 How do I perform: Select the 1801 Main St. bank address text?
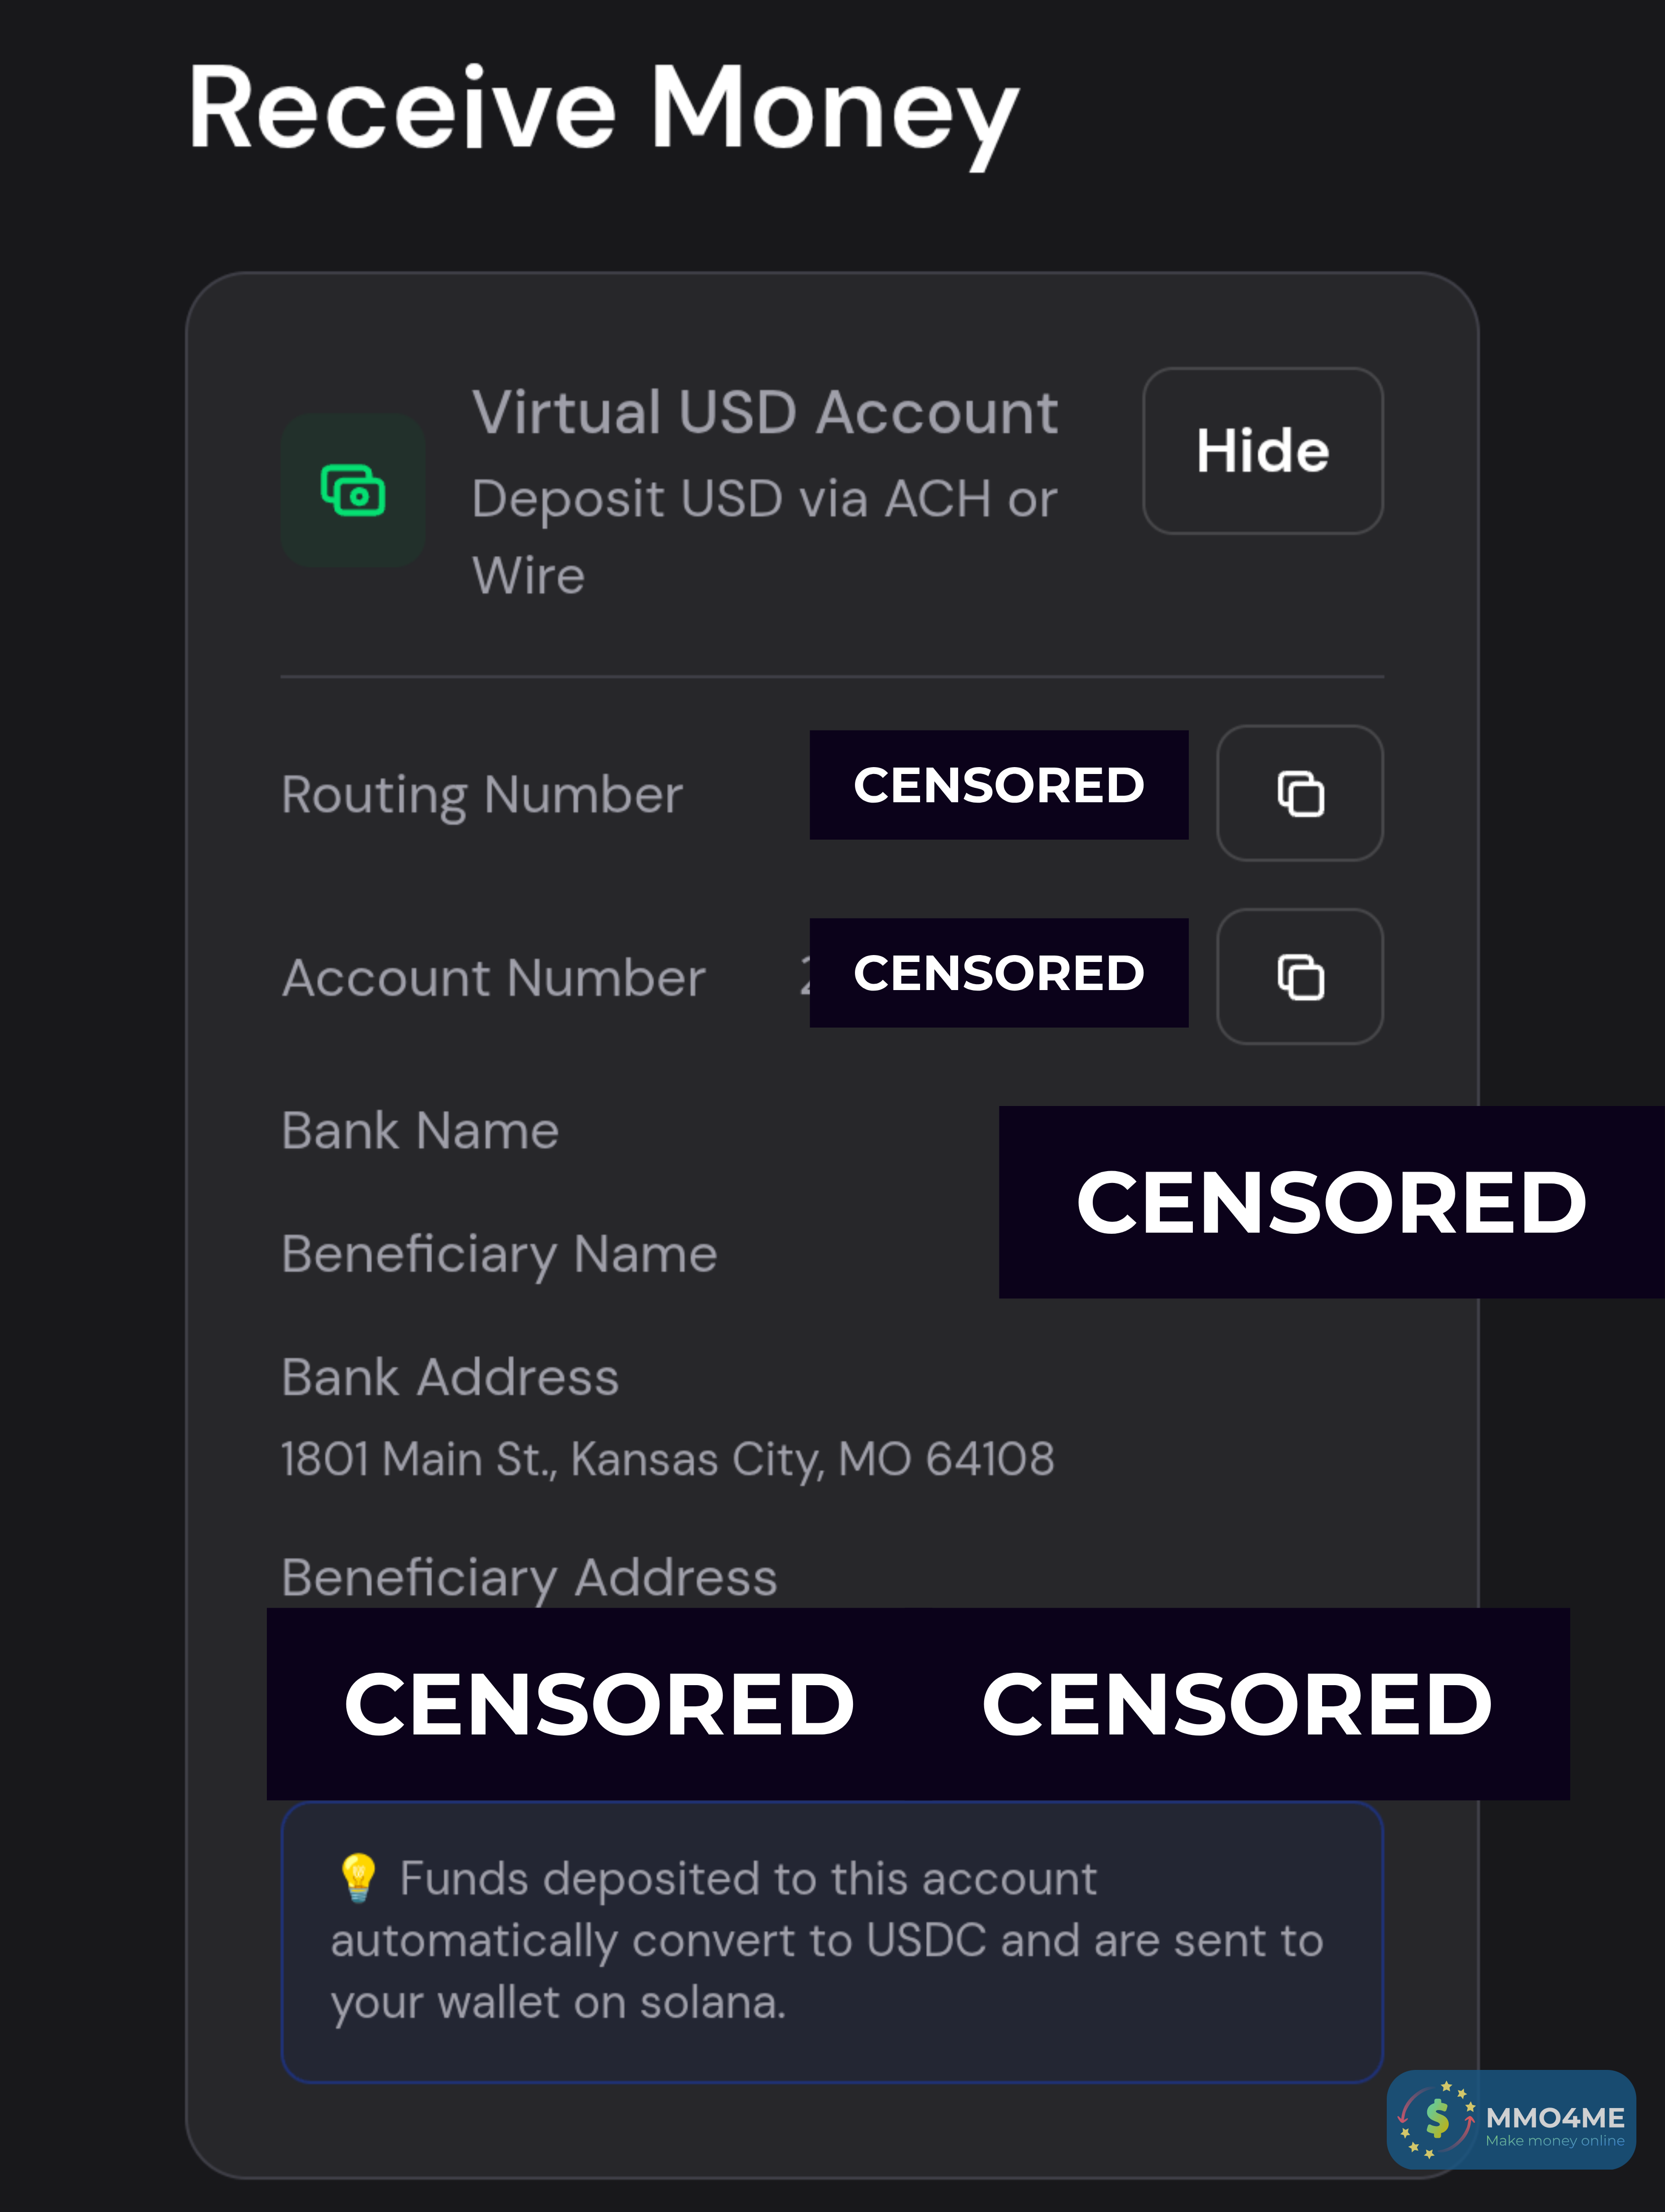(x=667, y=1459)
